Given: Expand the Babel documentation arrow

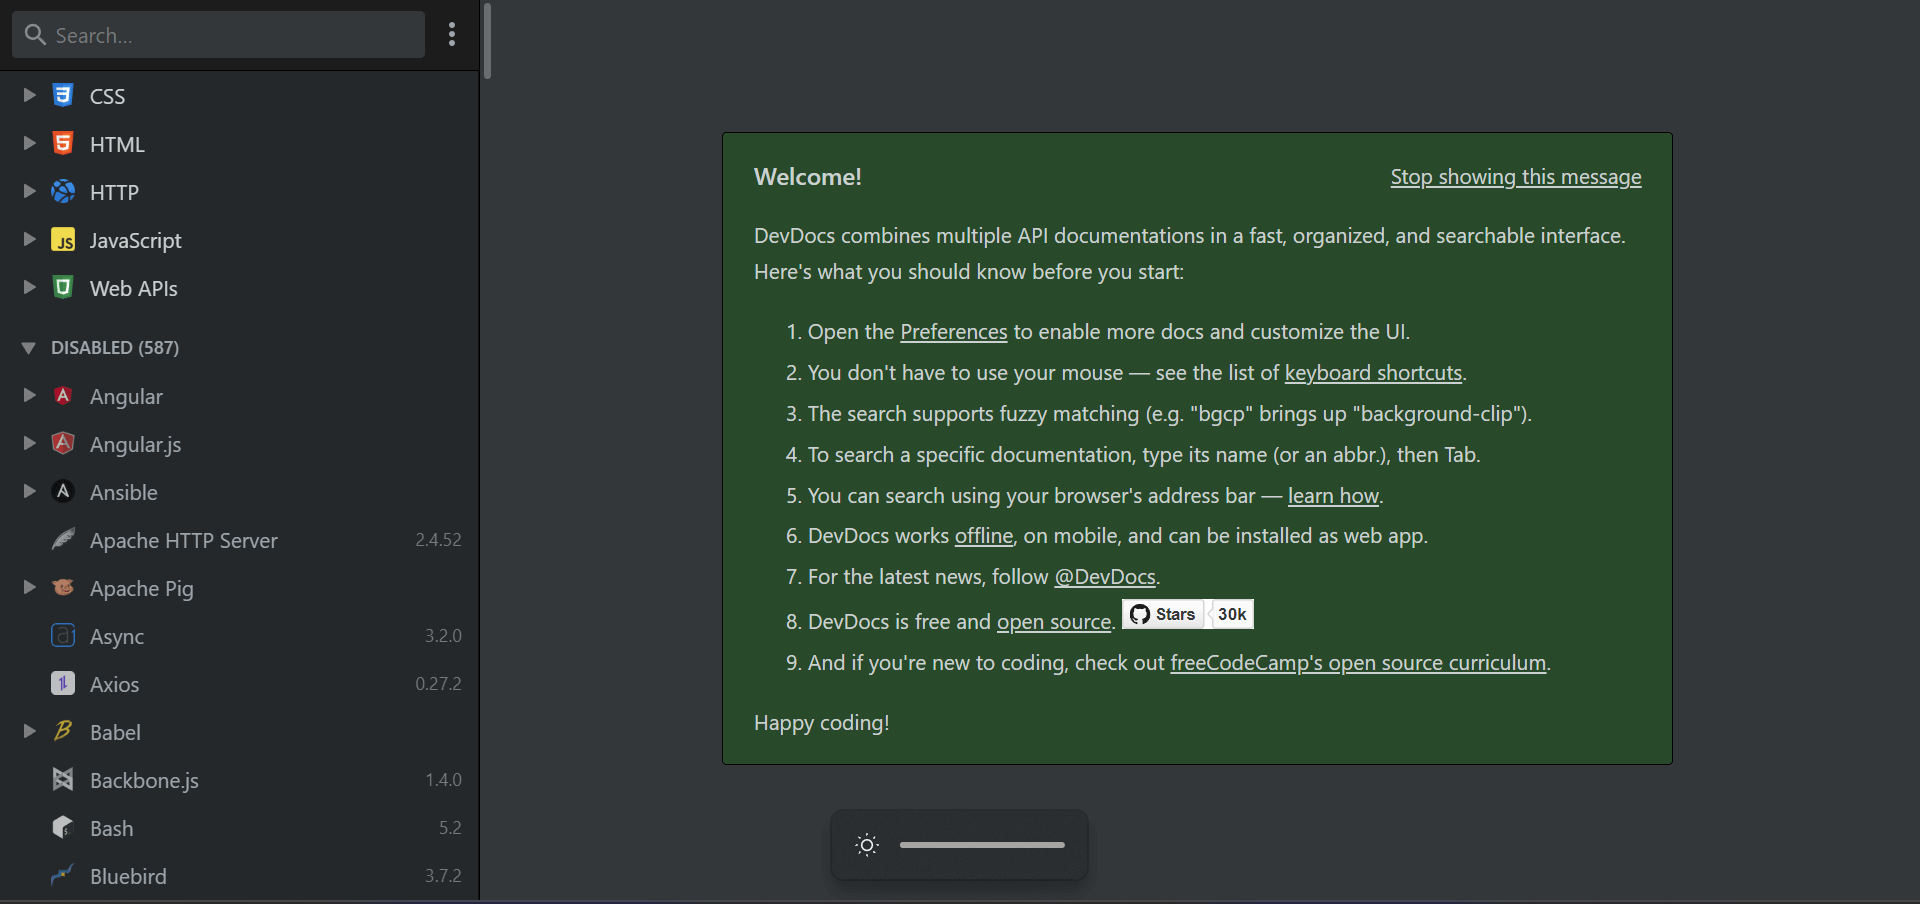Looking at the screenshot, I should click(29, 732).
